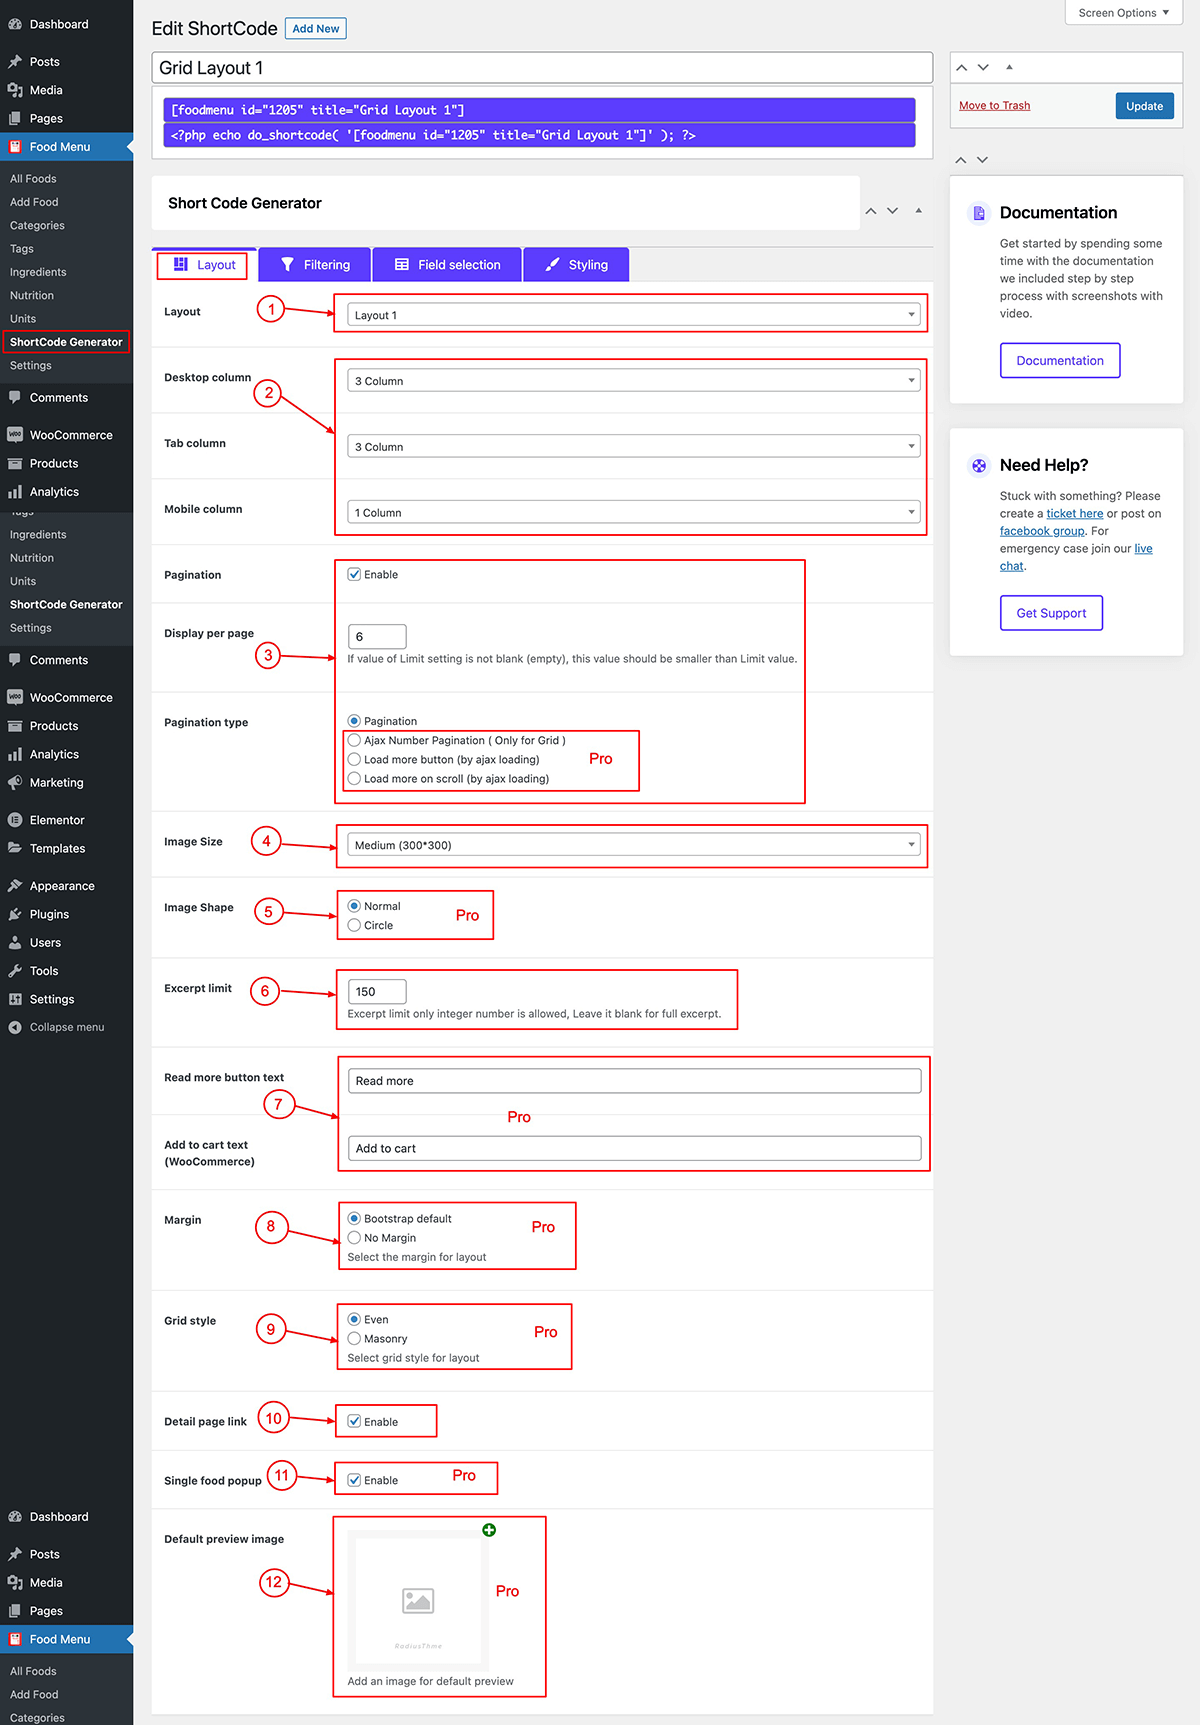
Task: Toggle the Detail page link Enable checkbox
Action: click(x=354, y=1421)
